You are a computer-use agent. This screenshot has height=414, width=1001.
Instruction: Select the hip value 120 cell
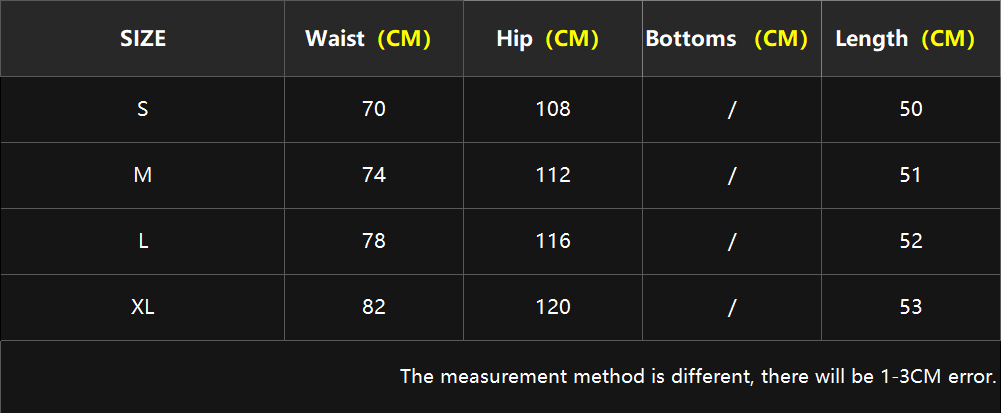pyautogui.click(x=553, y=307)
